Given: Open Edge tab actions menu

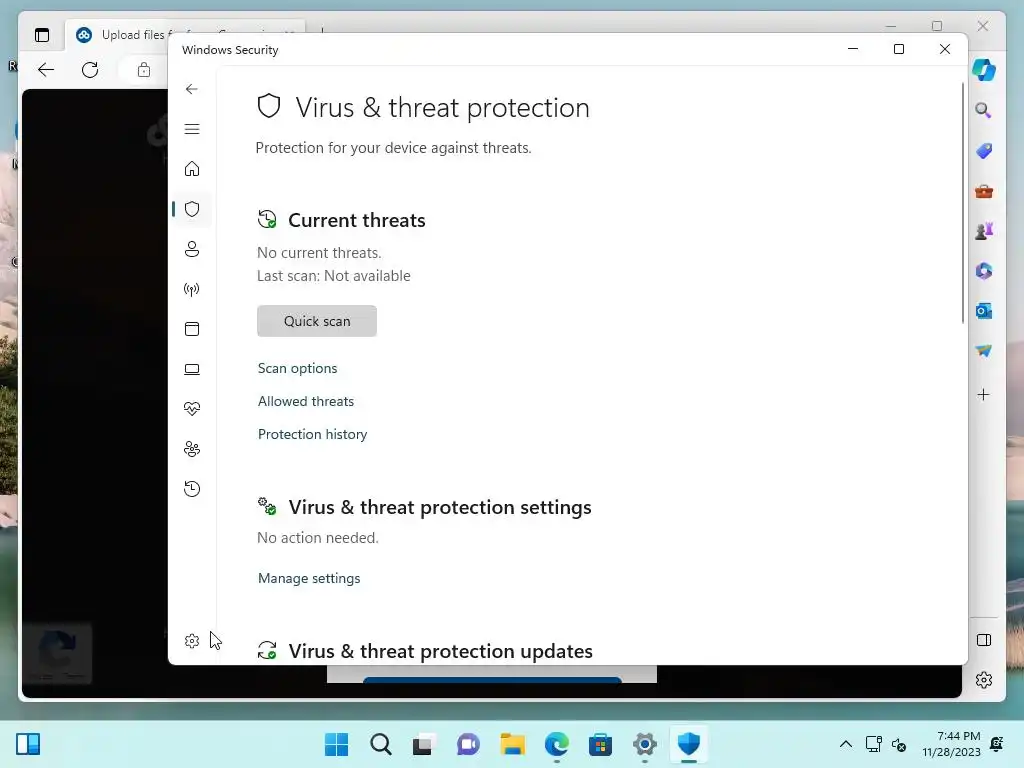Looking at the screenshot, I should tap(42, 35).
